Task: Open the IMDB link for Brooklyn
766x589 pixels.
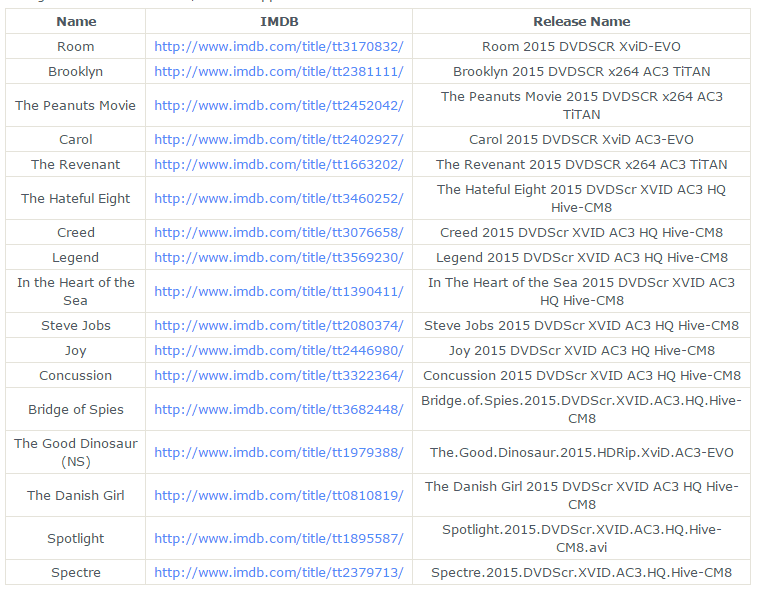Action: click(279, 71)
